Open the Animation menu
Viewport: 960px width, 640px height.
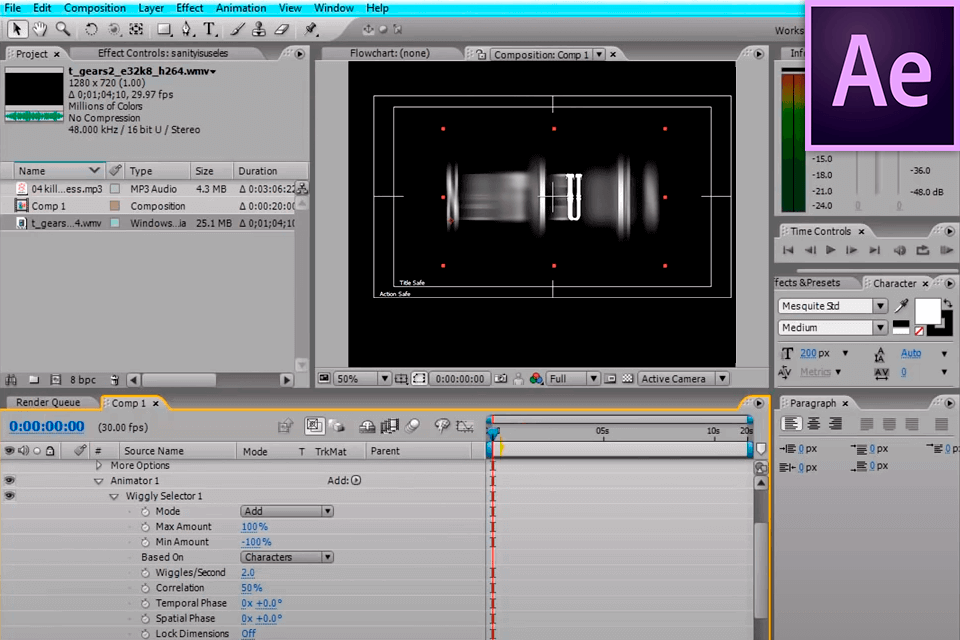coord(241,8)
